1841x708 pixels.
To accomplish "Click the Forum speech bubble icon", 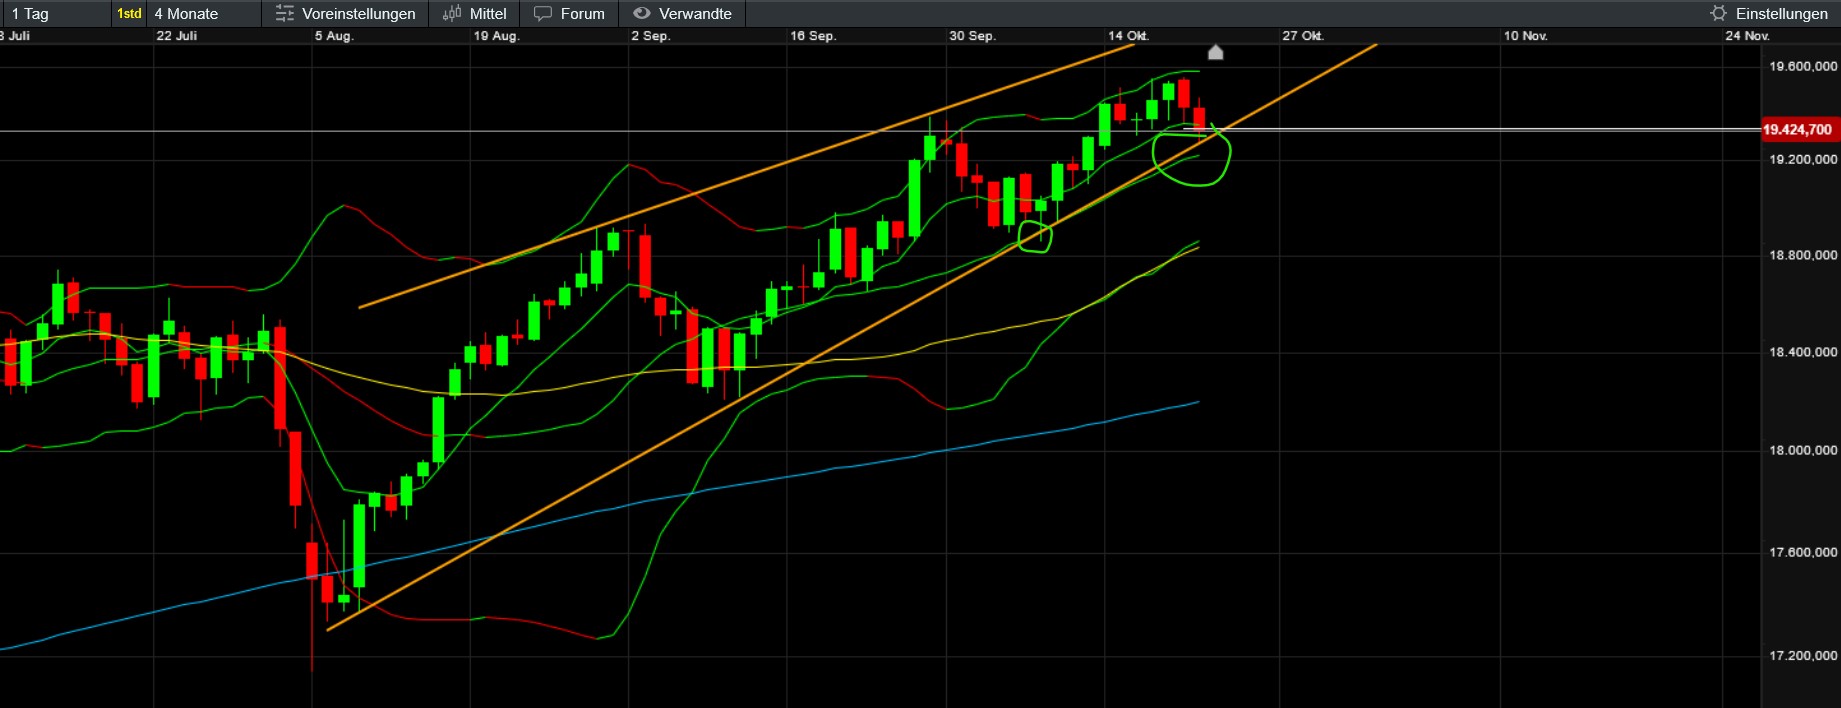I will [543, 13].
